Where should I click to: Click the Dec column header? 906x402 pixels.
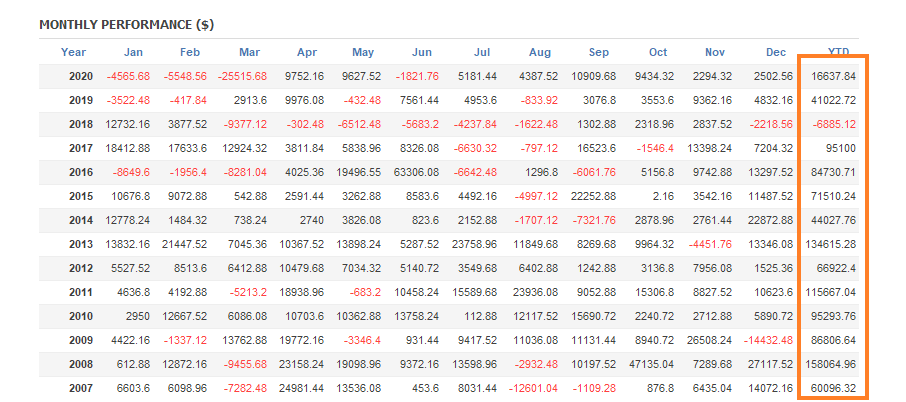pyautogui.click(x=776, y=52)
